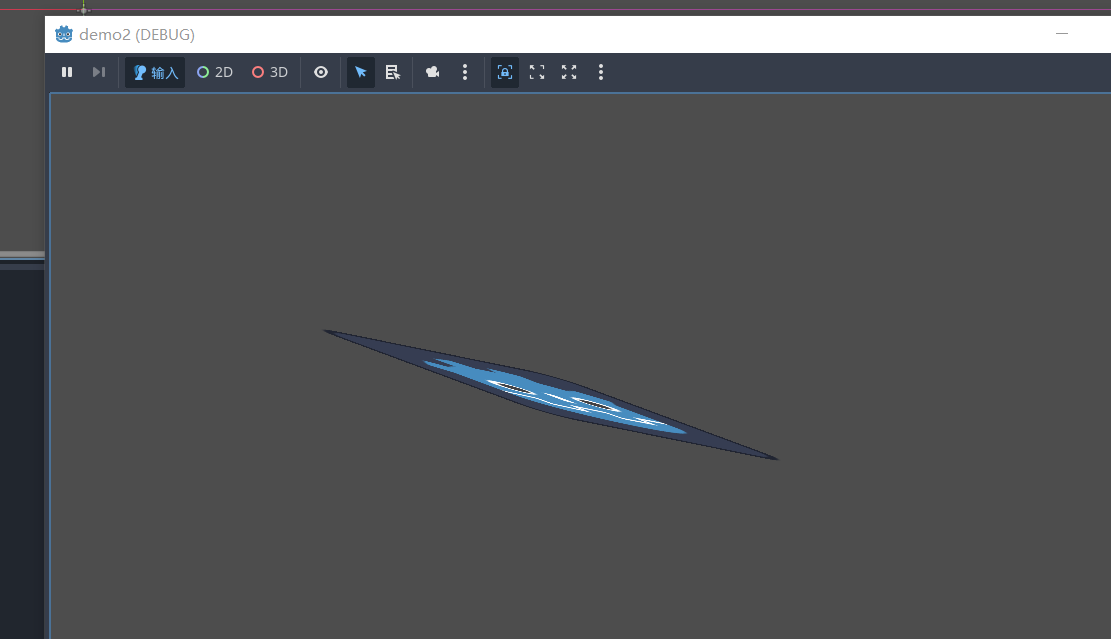The width and height of the screenshot is (1111, 639).
Task: Select the arrow select tool
Action: coord(361,72)
